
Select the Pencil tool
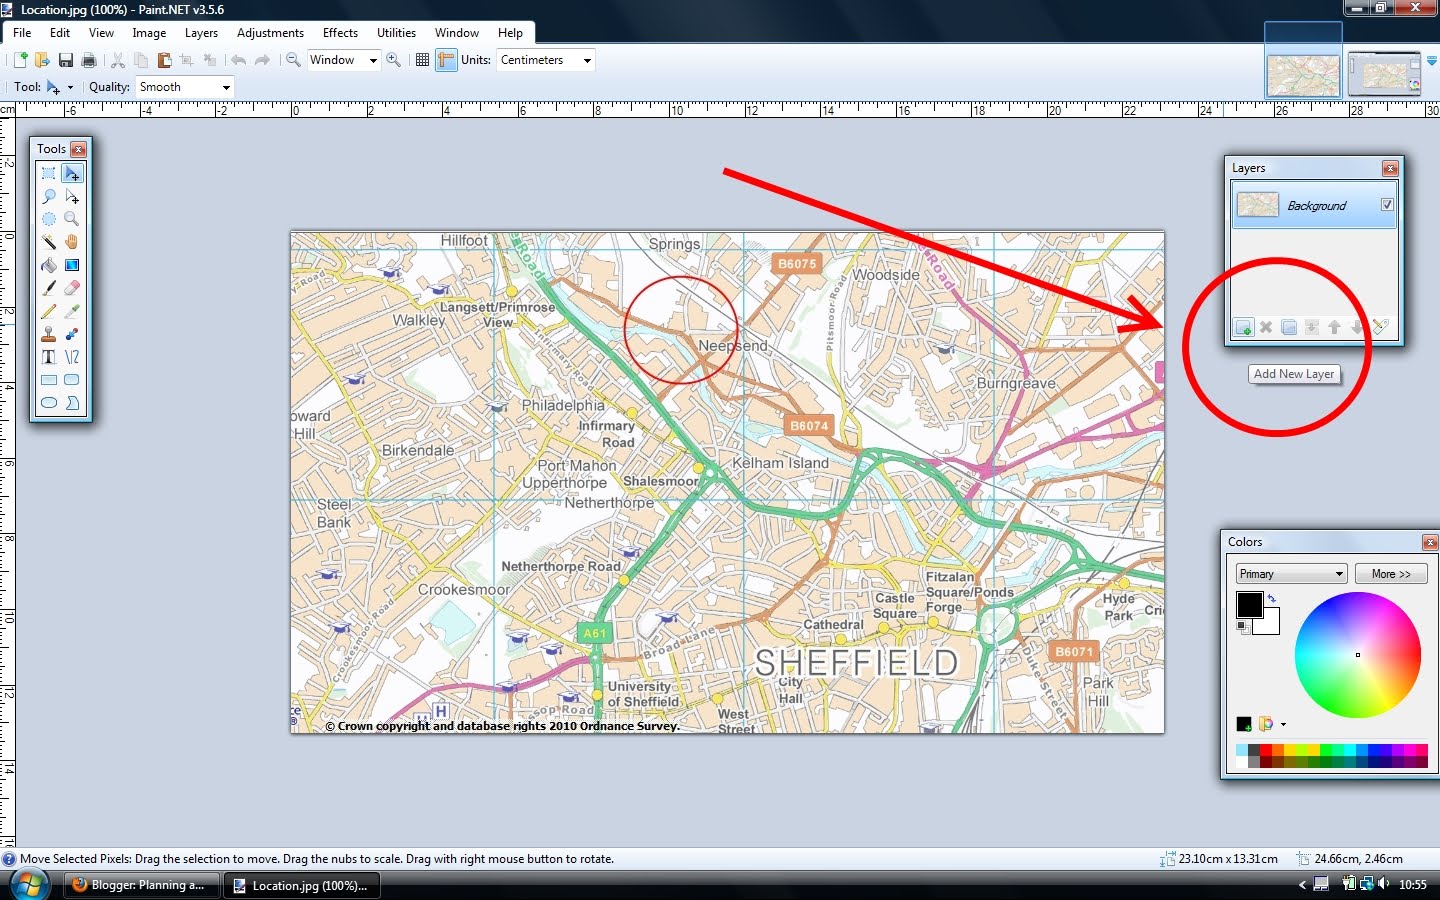click(x=48, y=311)
